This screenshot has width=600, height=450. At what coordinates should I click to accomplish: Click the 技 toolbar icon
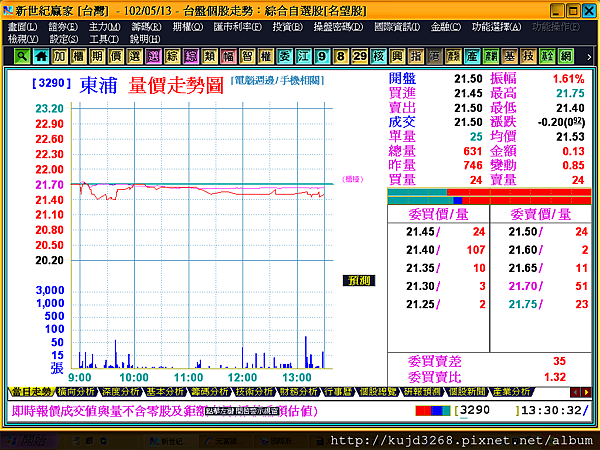pyautogui.click(x=528, y=56)
